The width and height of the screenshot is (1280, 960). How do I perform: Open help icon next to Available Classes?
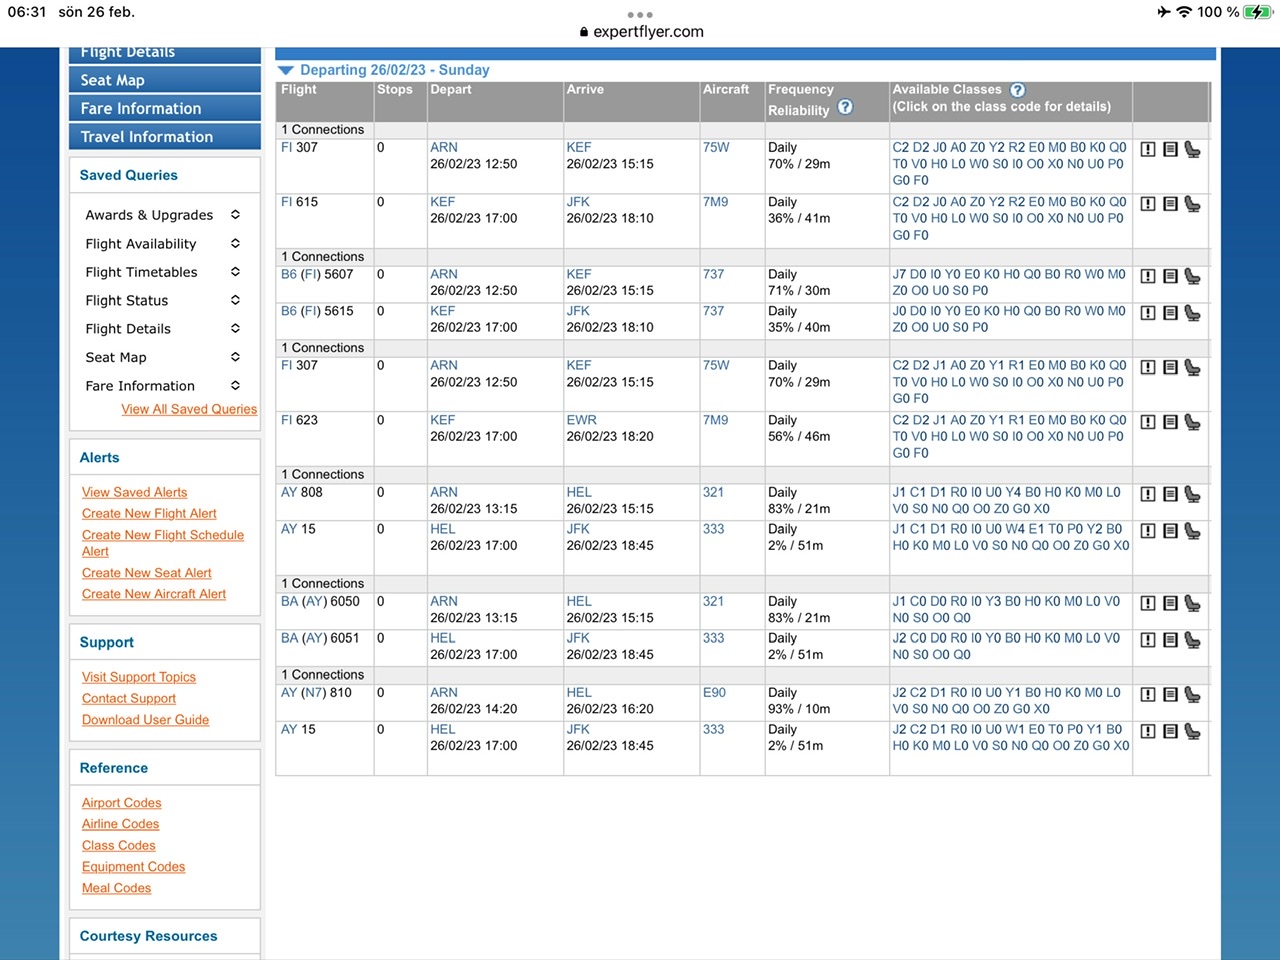[1017, 90]
